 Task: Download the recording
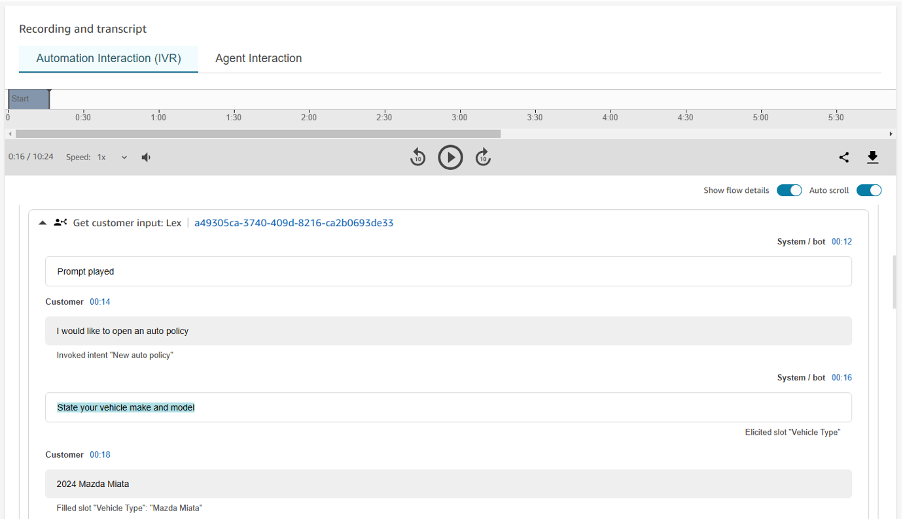(872, 157)
